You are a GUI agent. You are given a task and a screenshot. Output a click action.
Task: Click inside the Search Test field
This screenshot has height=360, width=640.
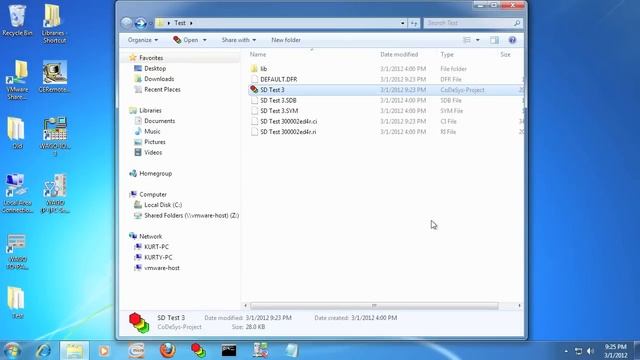(x=468, y=23)
